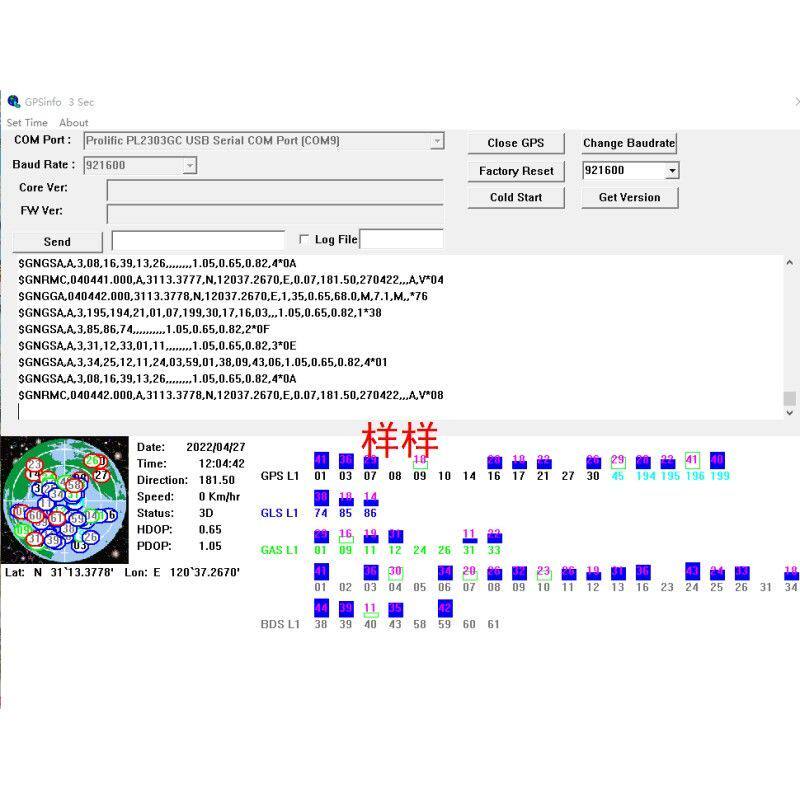Click the Status value "3D"
800x800 pixels.
pyautogui.click(x=206, y=513)
